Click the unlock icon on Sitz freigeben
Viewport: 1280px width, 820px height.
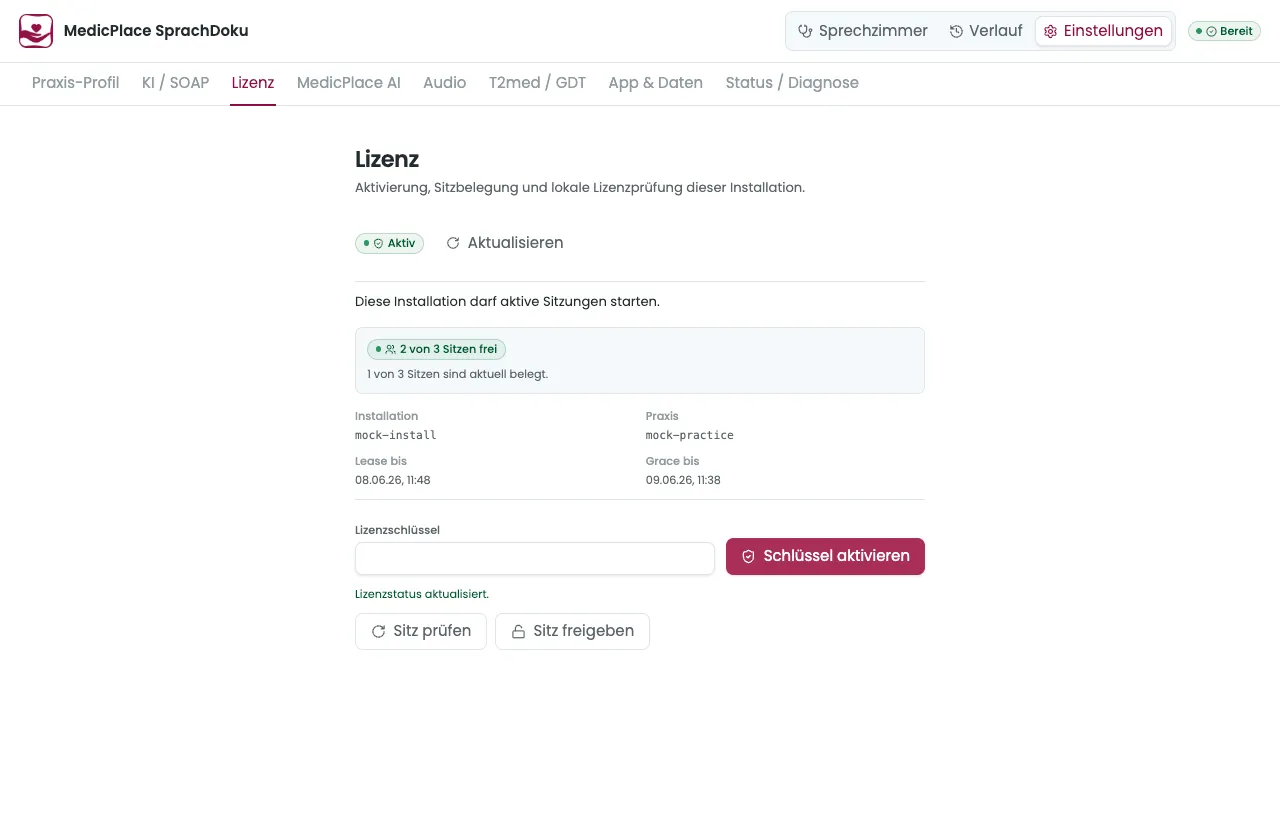[x=518, y=631]
